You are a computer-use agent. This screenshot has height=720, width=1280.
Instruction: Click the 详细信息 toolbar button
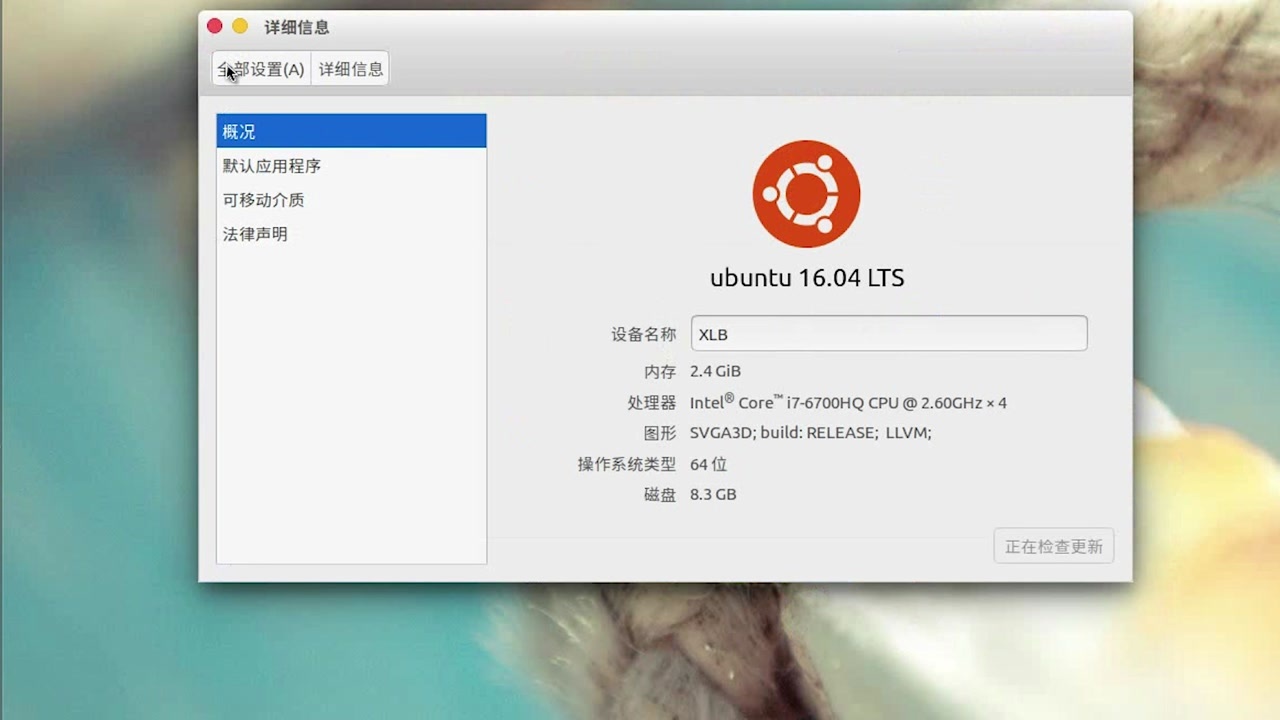pyautogui.click(x=350, y=69)
